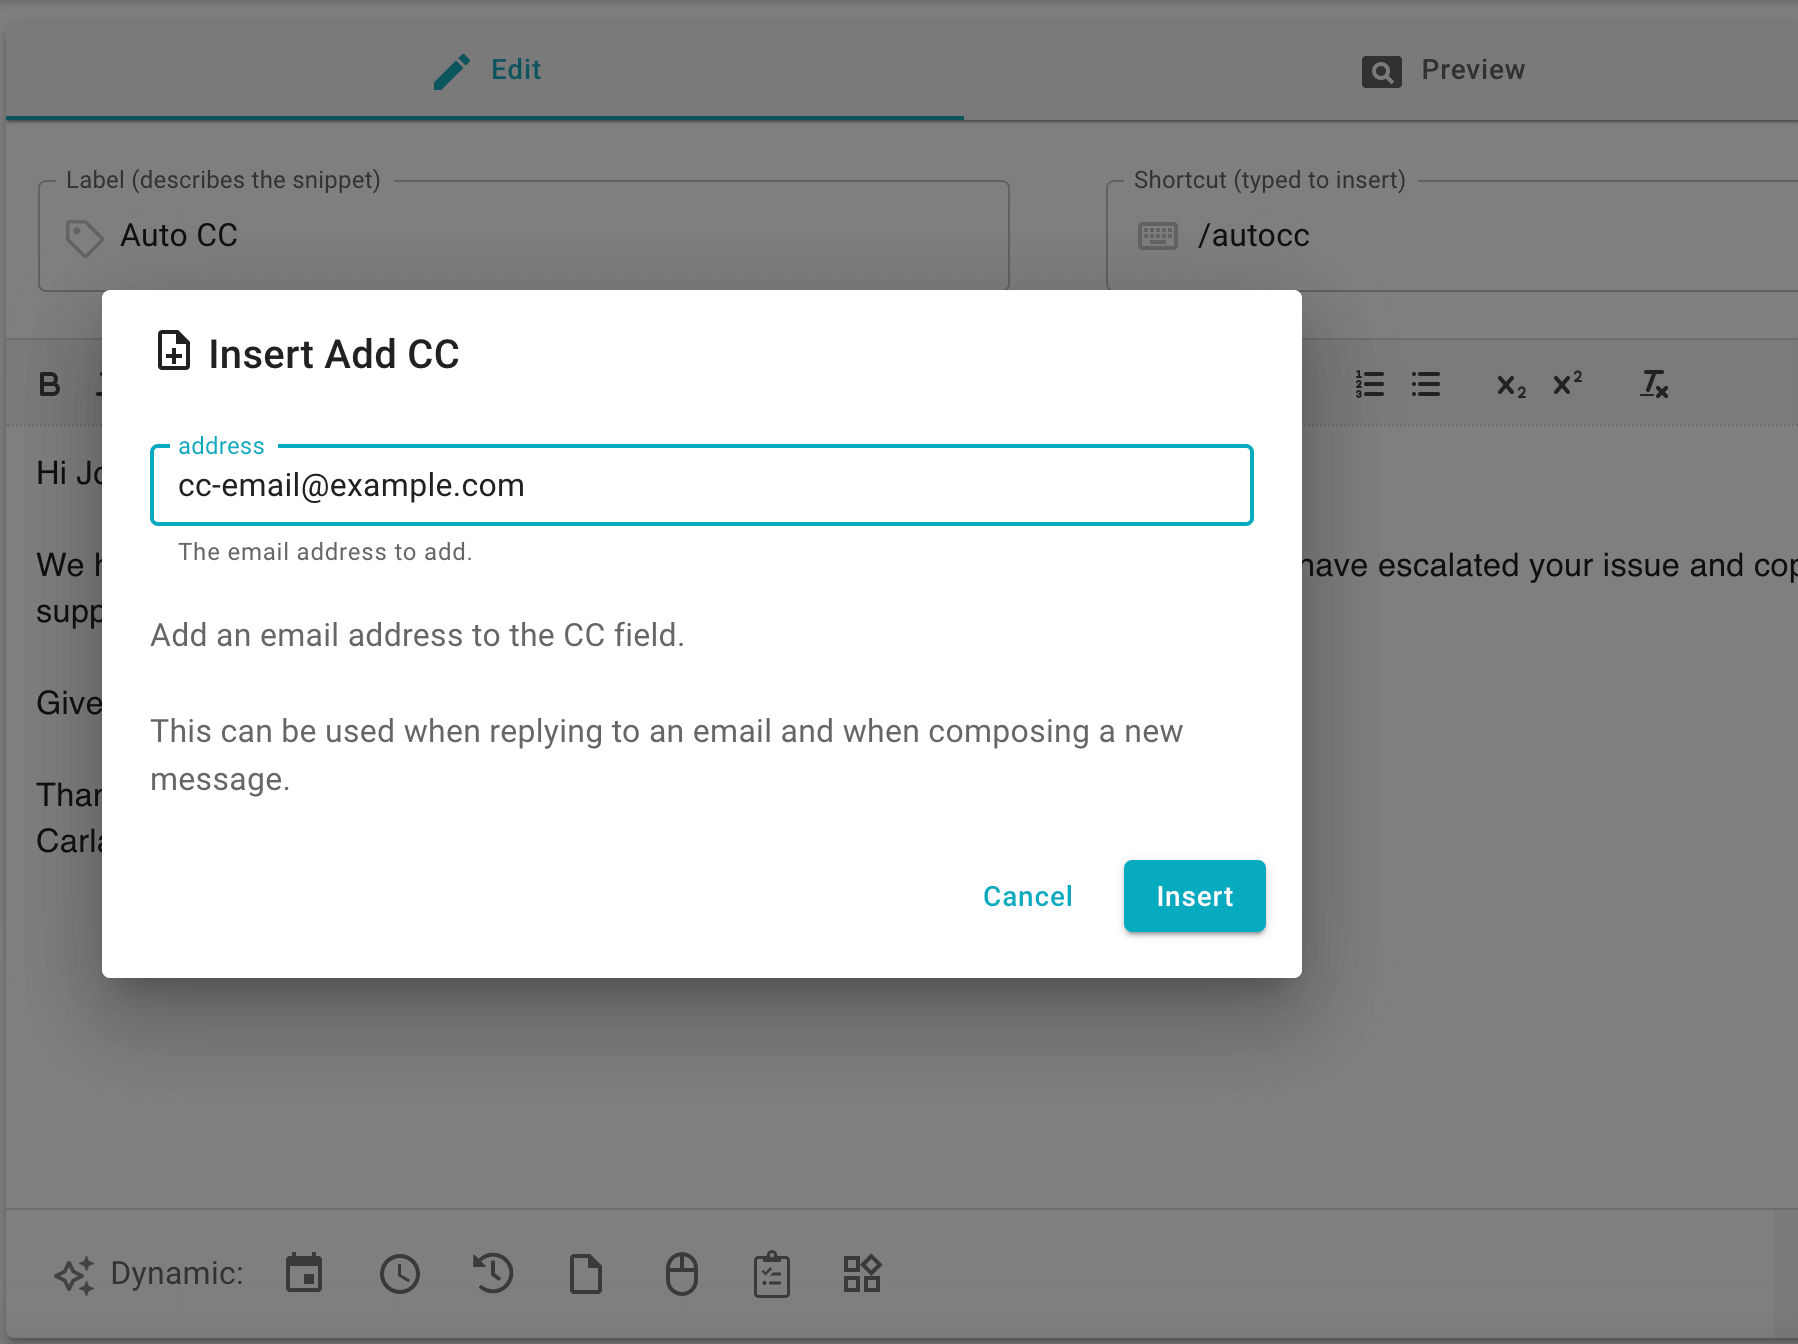The height and width of the screenshot is (1344, 1798).
Task: Open the time history dynamic icon
Action: [x=492, y=1274]
